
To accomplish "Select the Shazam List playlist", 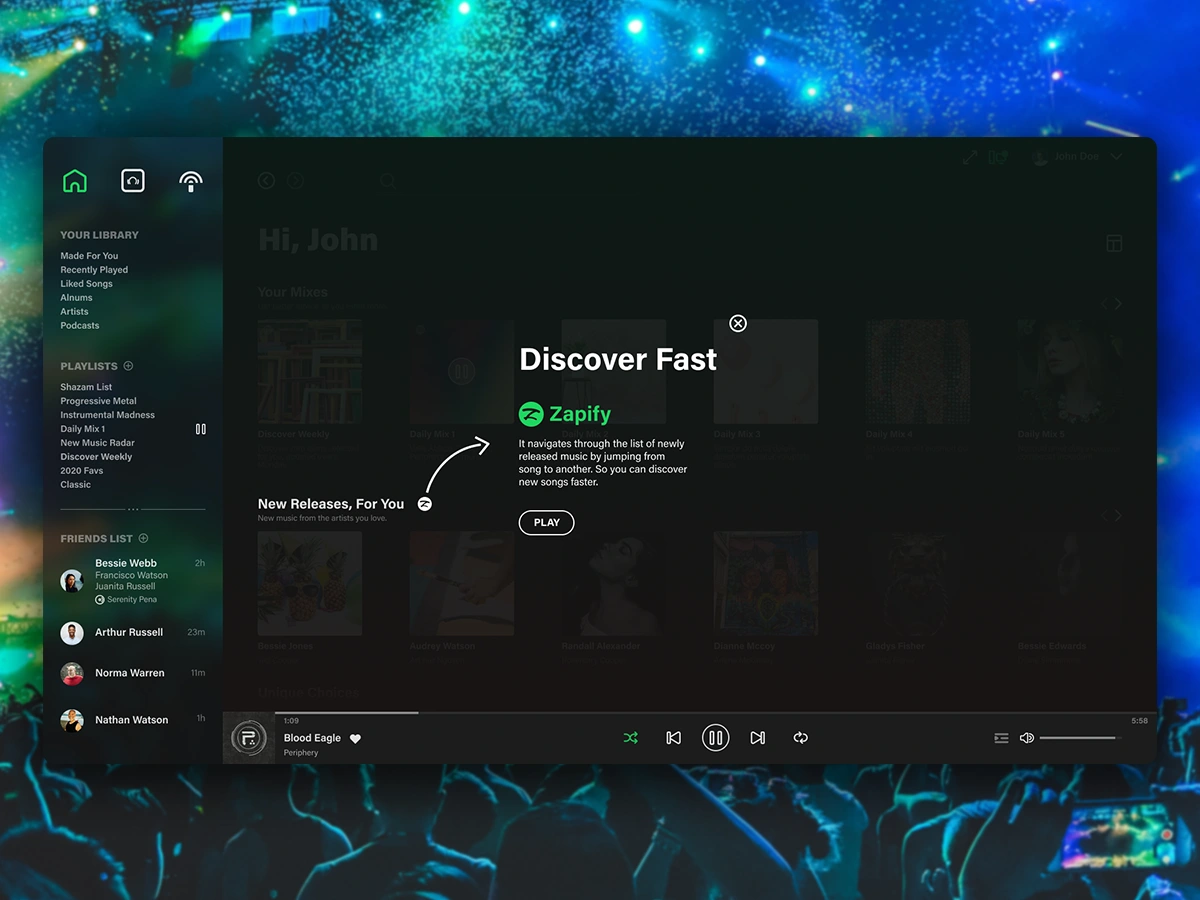I will point(86,387).
